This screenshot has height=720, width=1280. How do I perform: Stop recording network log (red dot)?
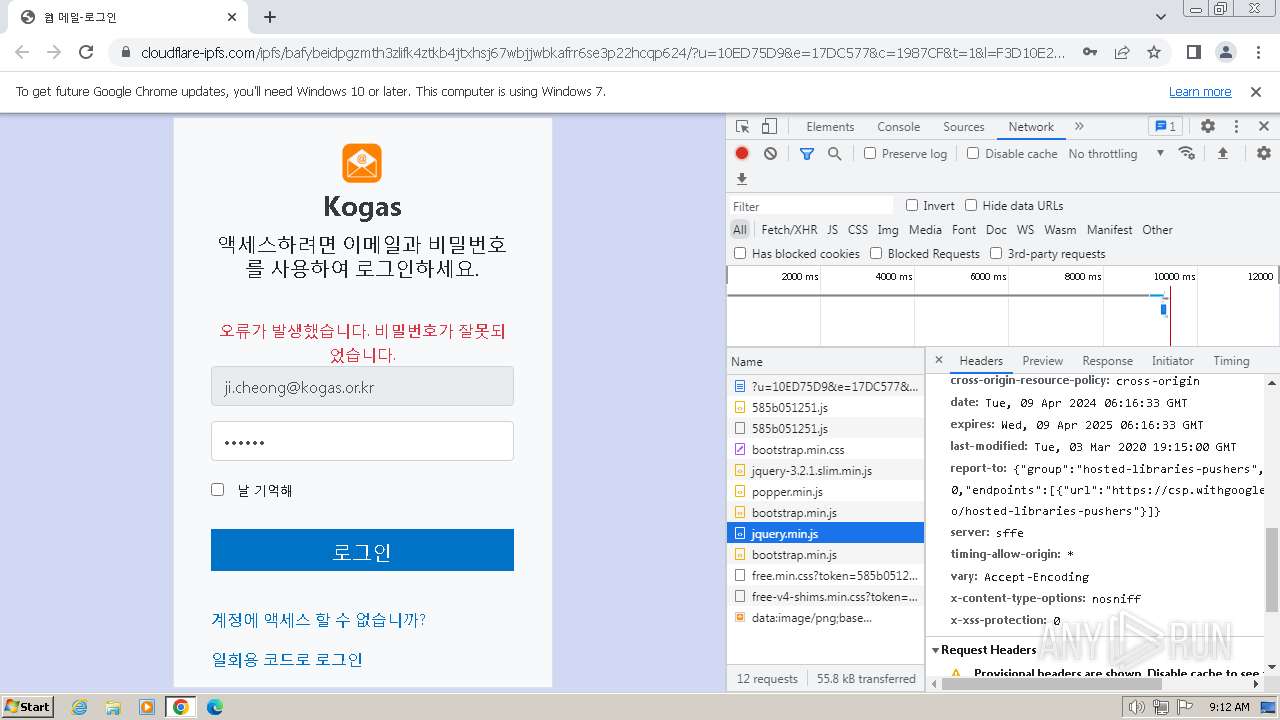742,153
